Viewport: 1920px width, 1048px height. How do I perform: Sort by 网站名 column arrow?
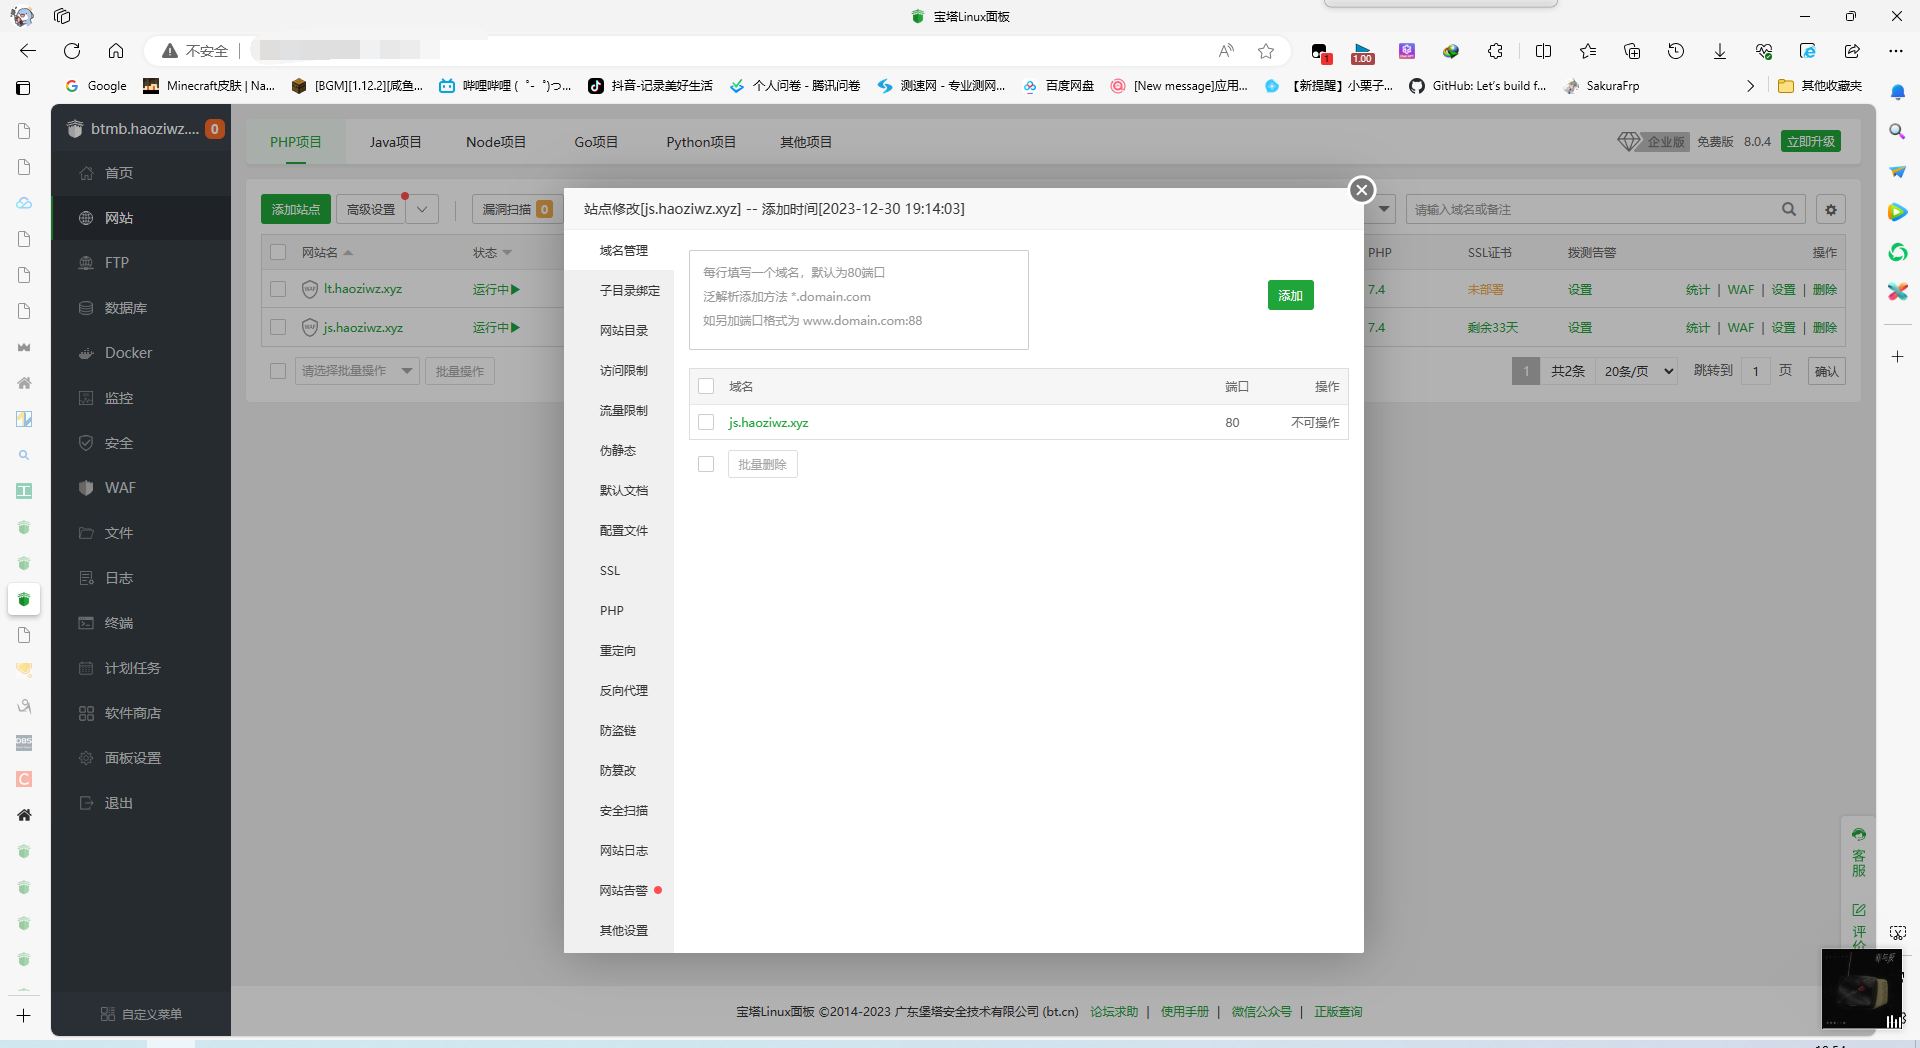(x=348, y=253)
